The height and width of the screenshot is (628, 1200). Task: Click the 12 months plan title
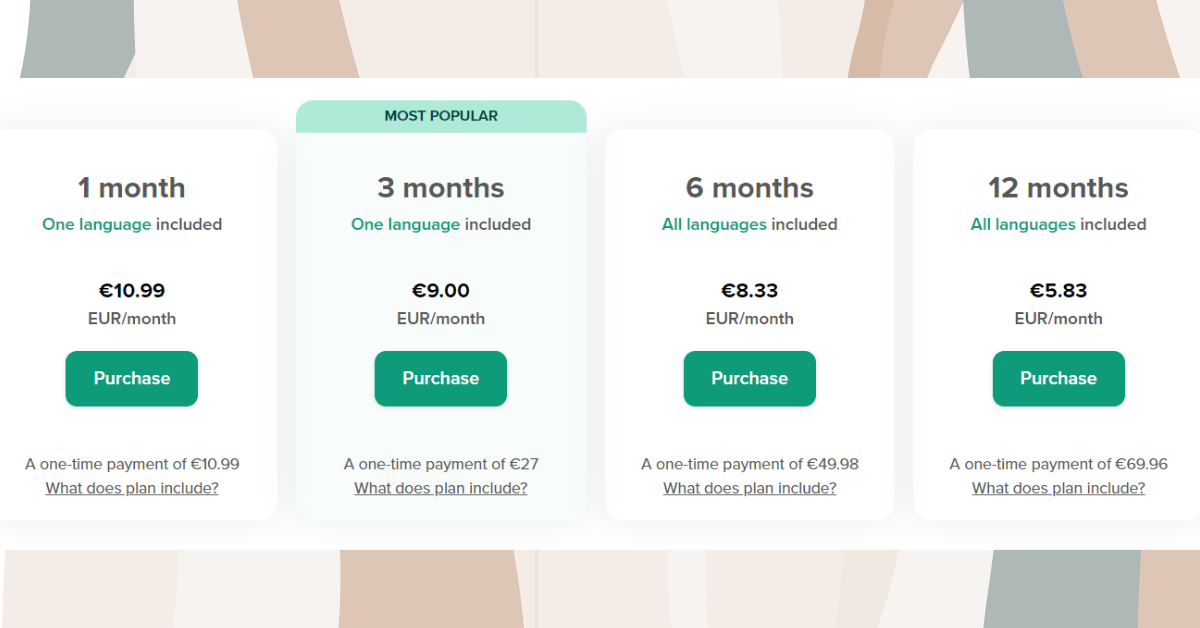point(1059,188)
